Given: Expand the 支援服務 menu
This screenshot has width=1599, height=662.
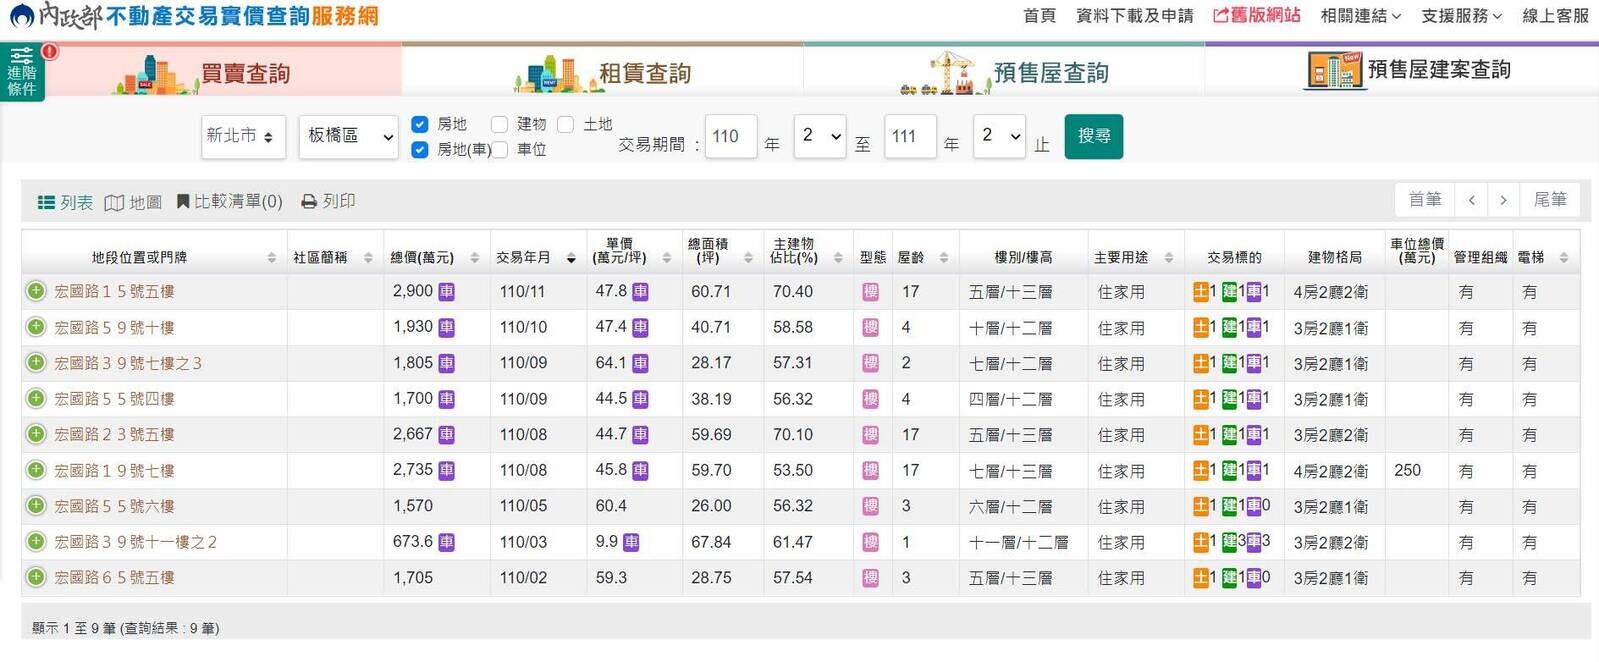Looking at the screenshot, I should coord(1461,16).
